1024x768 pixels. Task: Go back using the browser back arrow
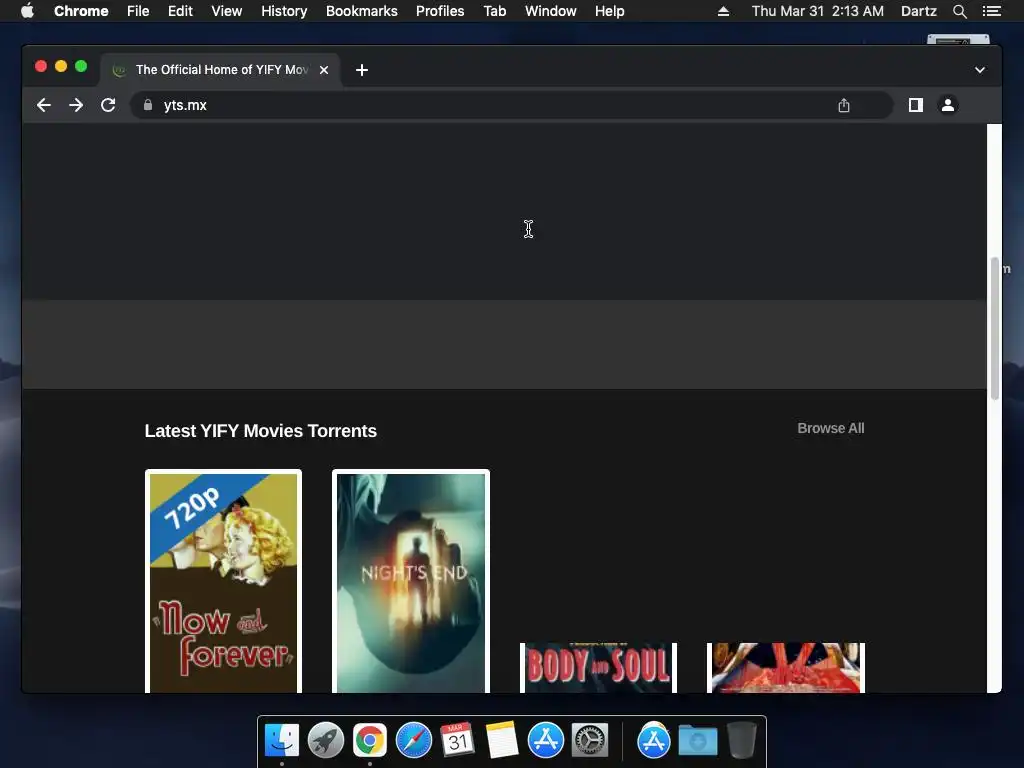click(x=44, y=105)
